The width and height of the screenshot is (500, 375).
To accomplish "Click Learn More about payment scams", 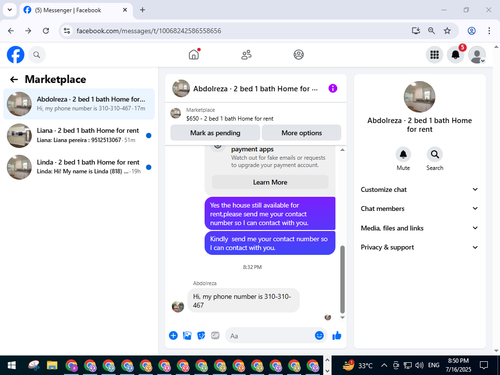I will coord(270,182).
